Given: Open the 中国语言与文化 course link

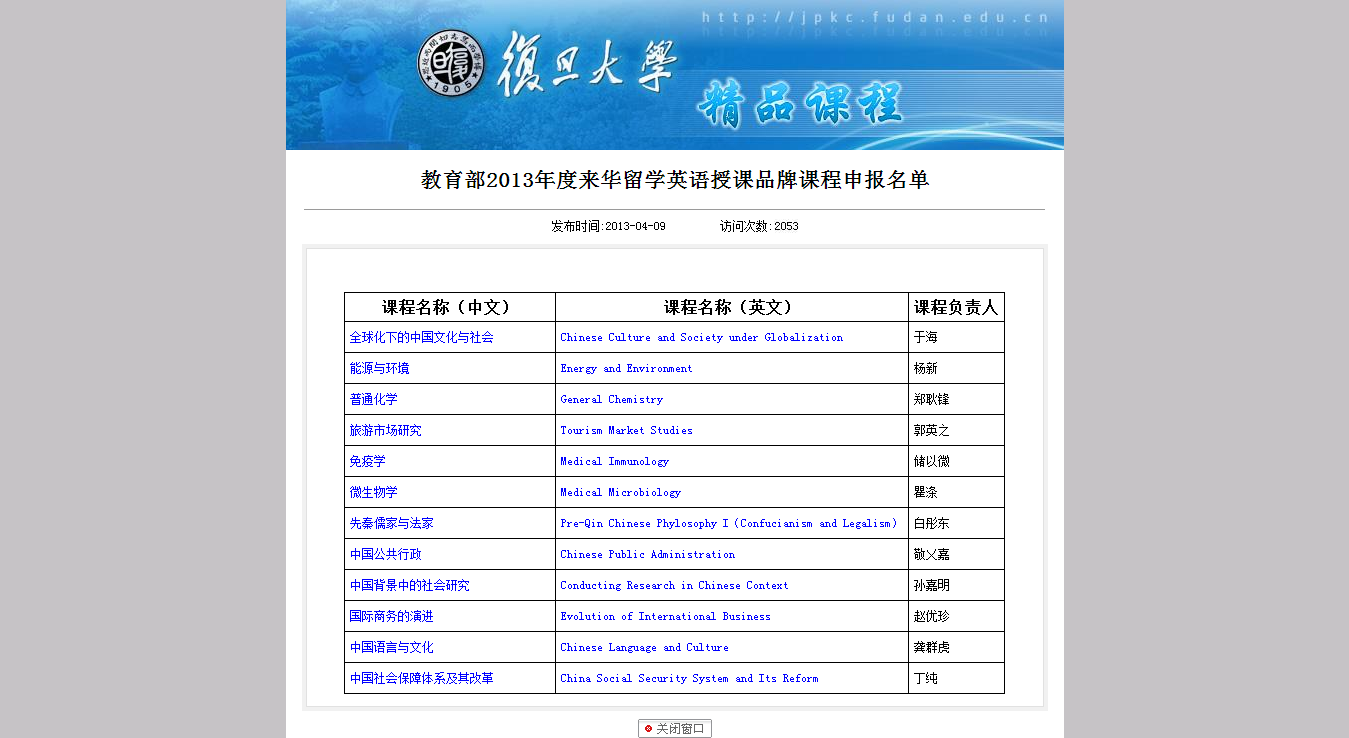Looking at the screenshot, I should click(391, 648).
